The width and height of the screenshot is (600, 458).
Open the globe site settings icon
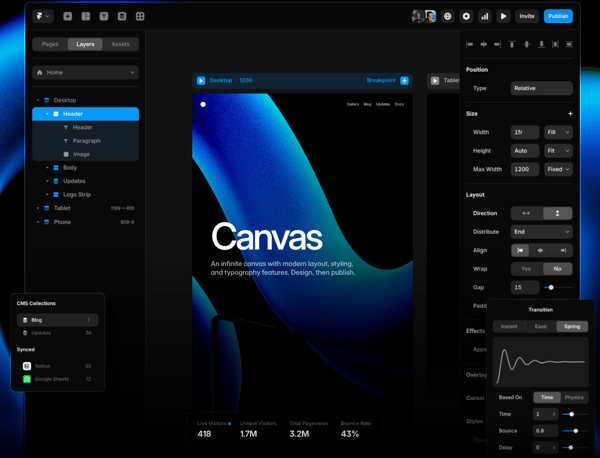point(447,16)
